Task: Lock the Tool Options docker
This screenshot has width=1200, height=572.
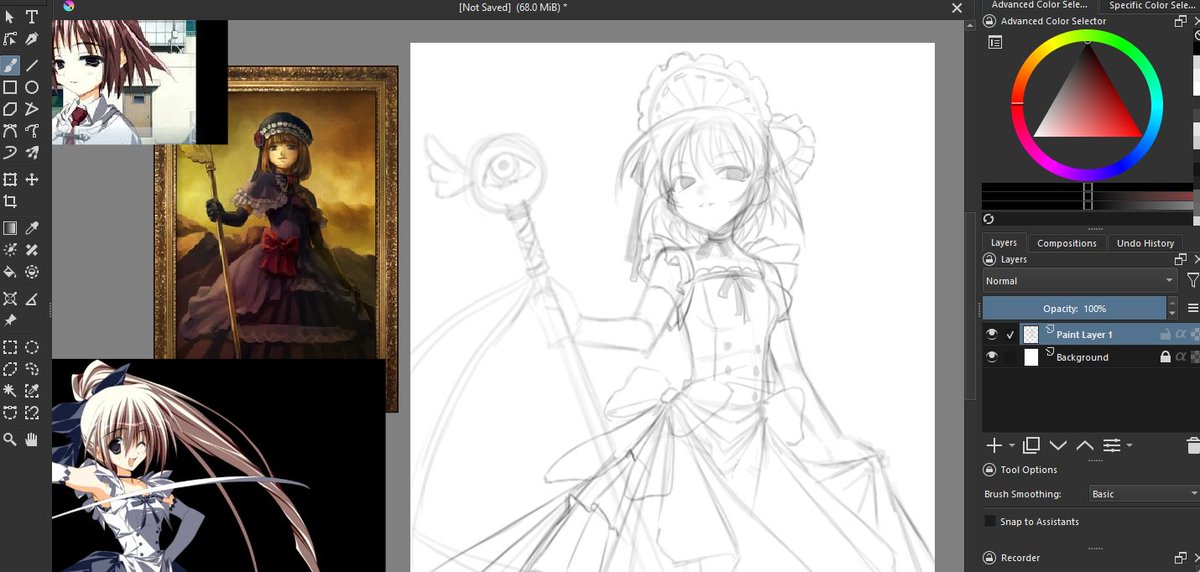Action: 989,470
